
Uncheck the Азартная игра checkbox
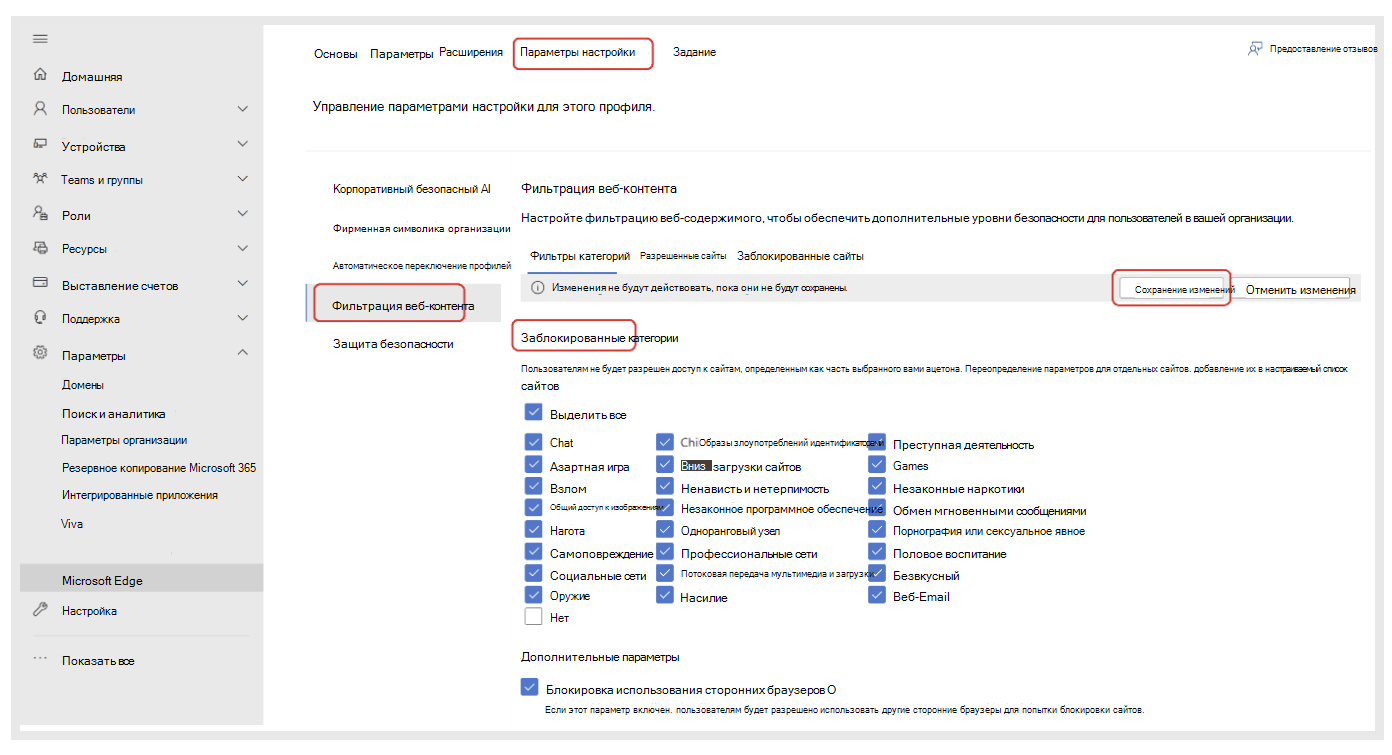click(533, 465)
